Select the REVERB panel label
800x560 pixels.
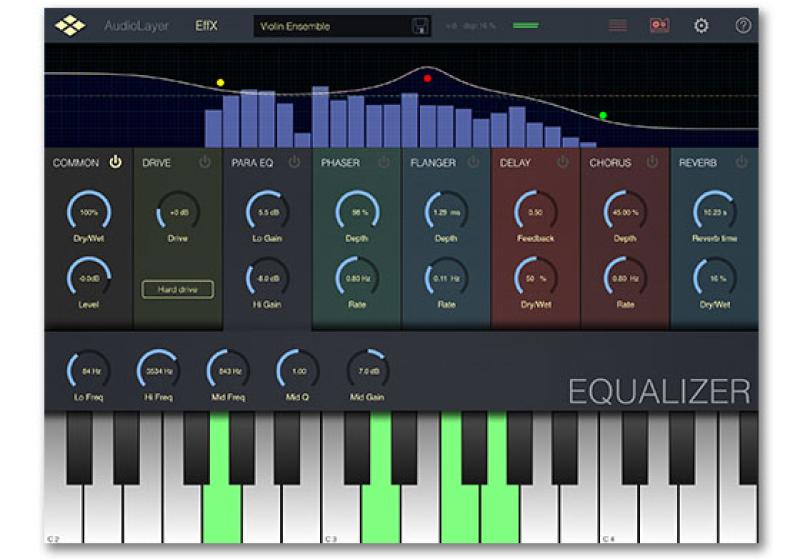[697, 163]
